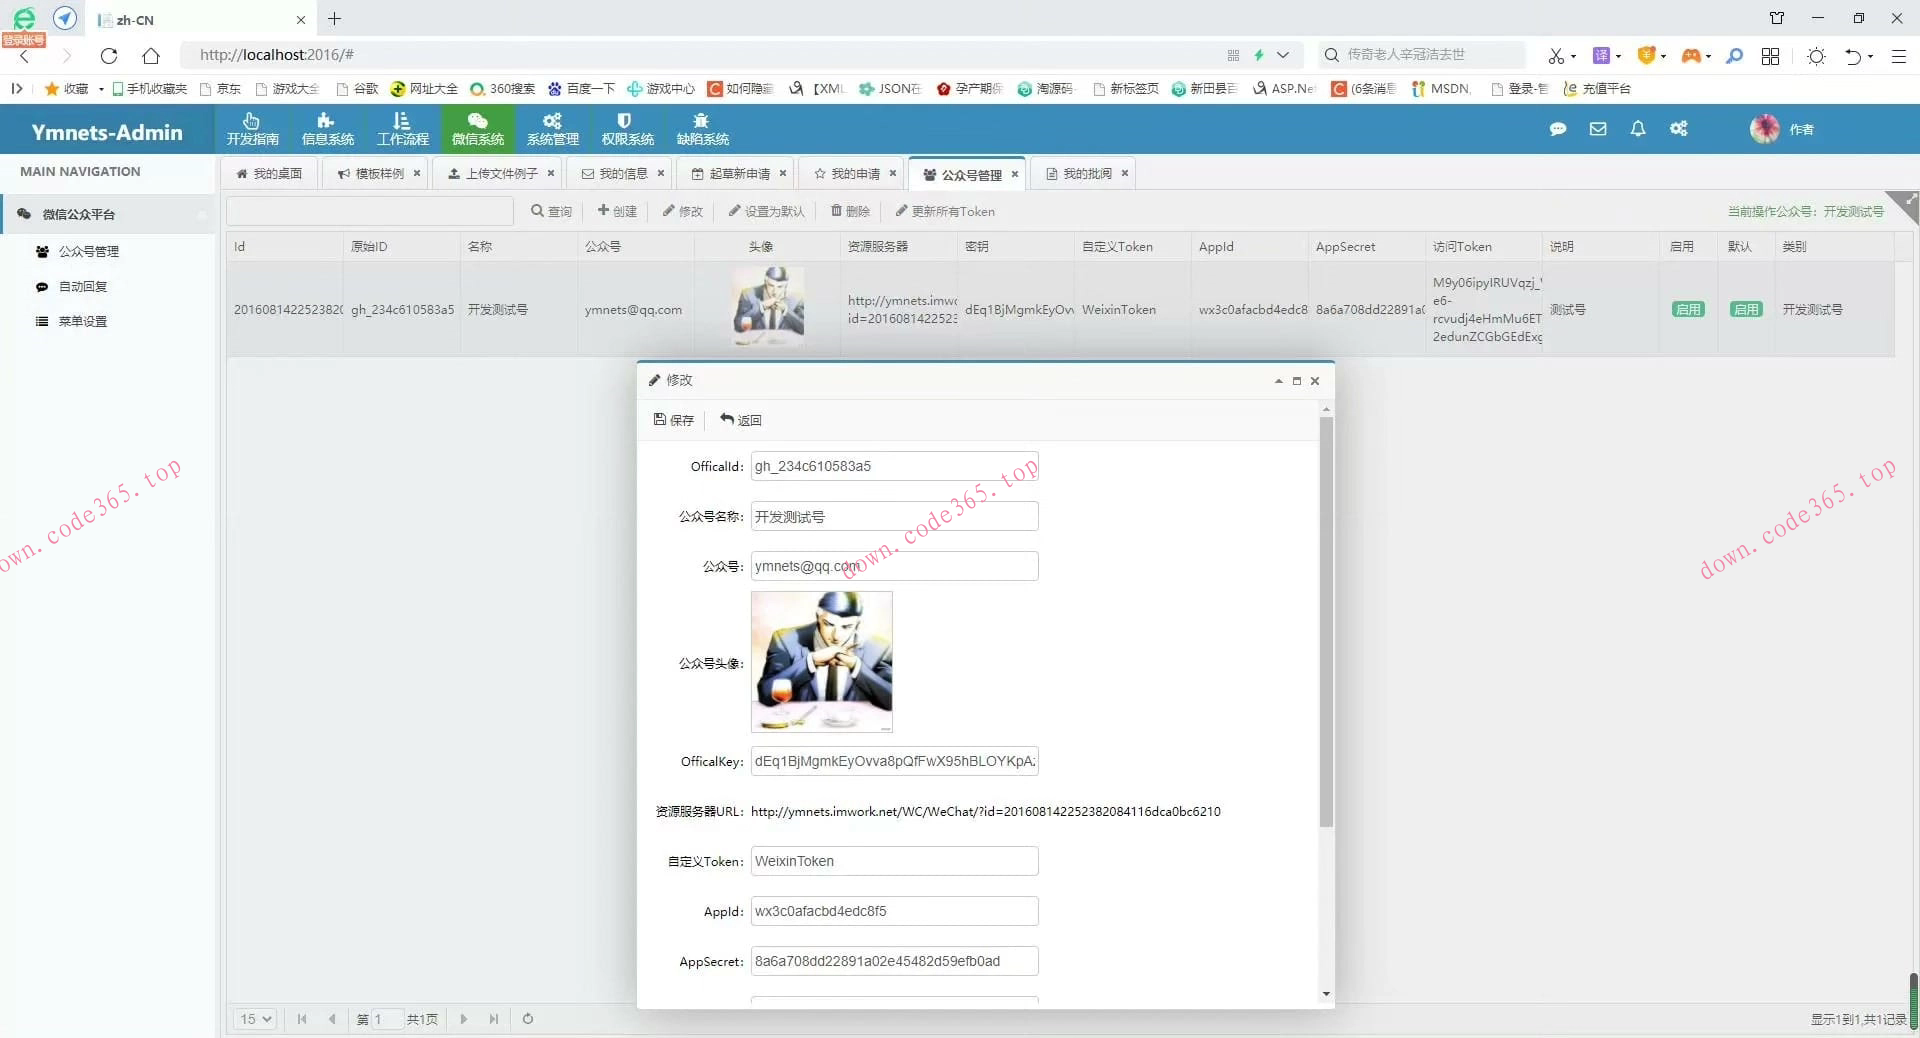
Task: Click the AppId input field
Action: coord(894,911)
